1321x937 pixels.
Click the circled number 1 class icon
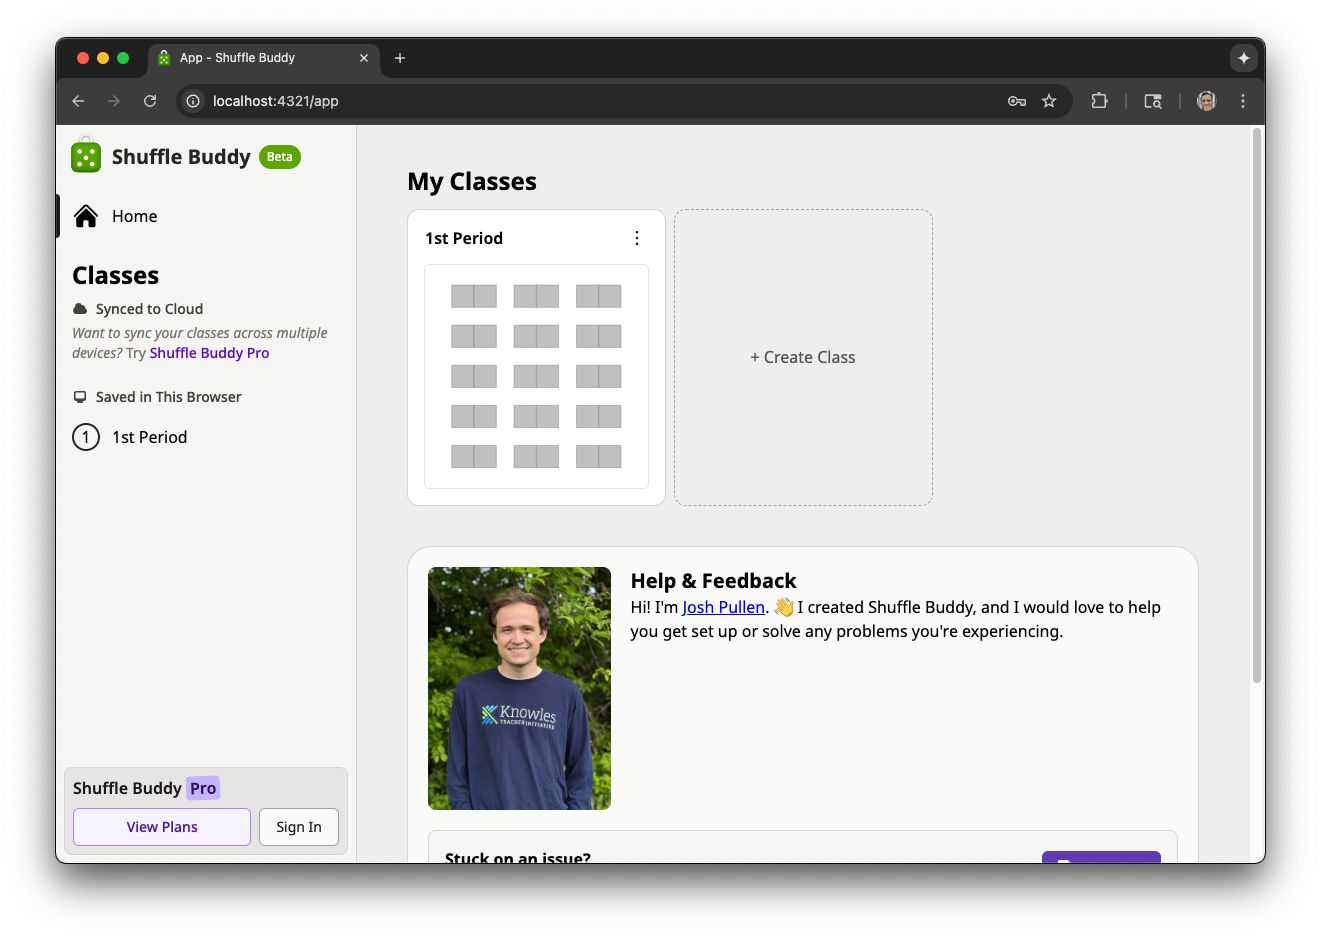[86, 437]
